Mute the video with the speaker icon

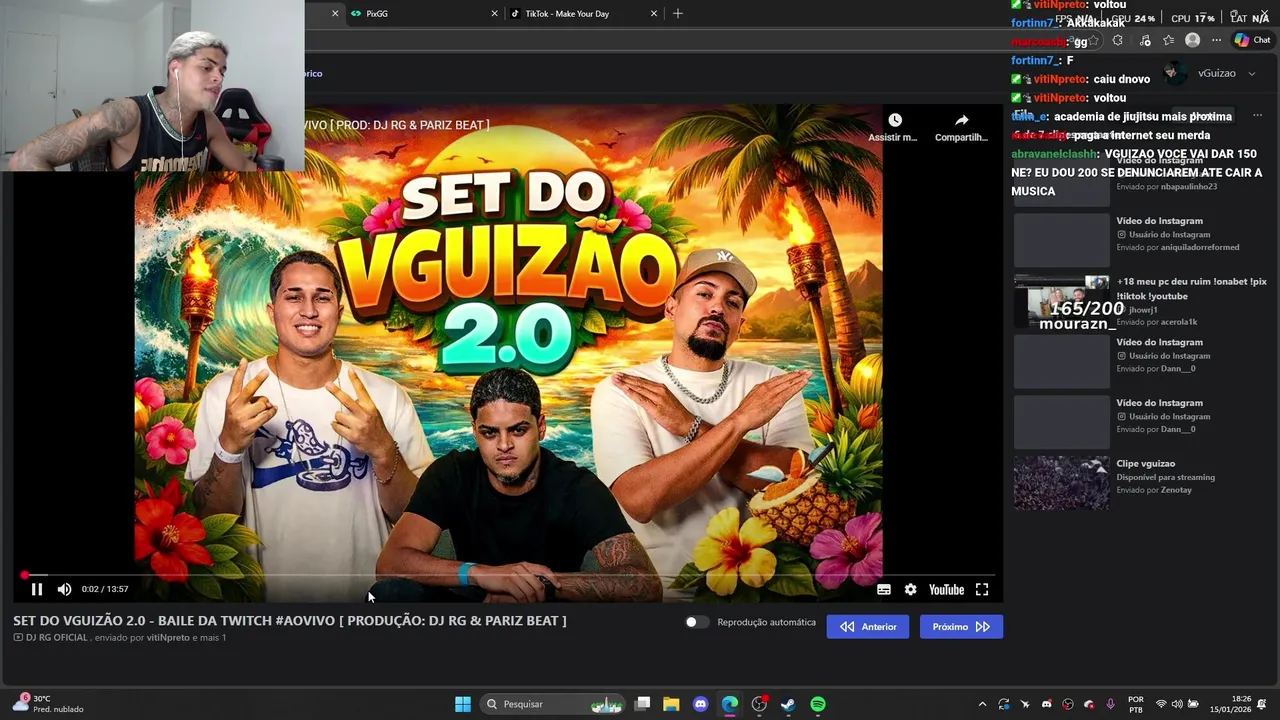[64, 589]
